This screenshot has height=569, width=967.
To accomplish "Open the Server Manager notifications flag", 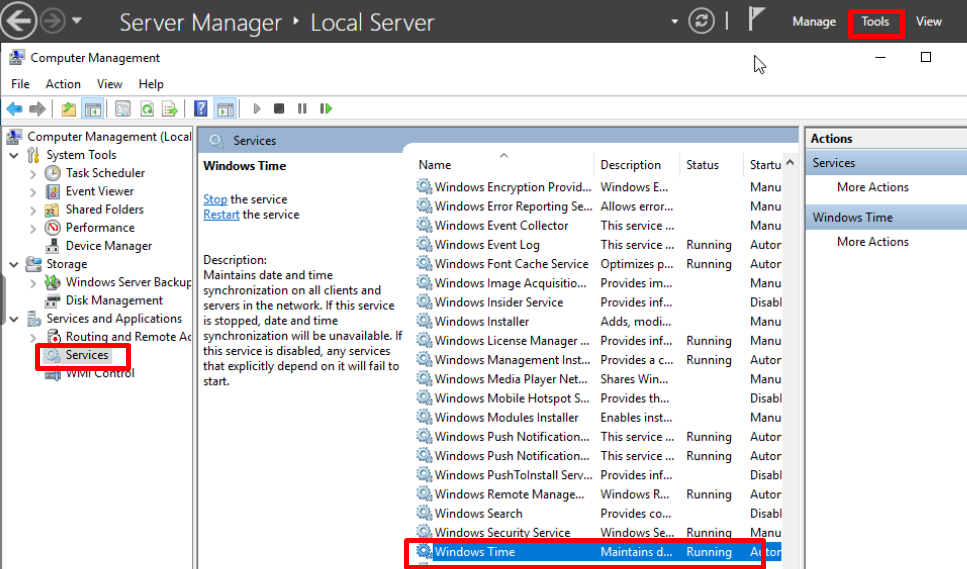I will coord(757,21).
